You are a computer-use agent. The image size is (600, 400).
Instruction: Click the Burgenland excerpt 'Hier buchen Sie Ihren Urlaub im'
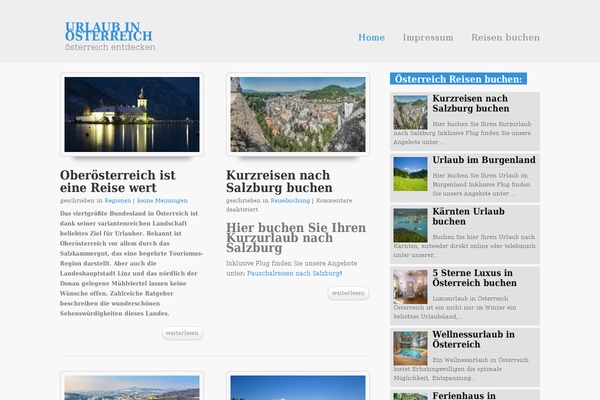[x=480, y=175]
